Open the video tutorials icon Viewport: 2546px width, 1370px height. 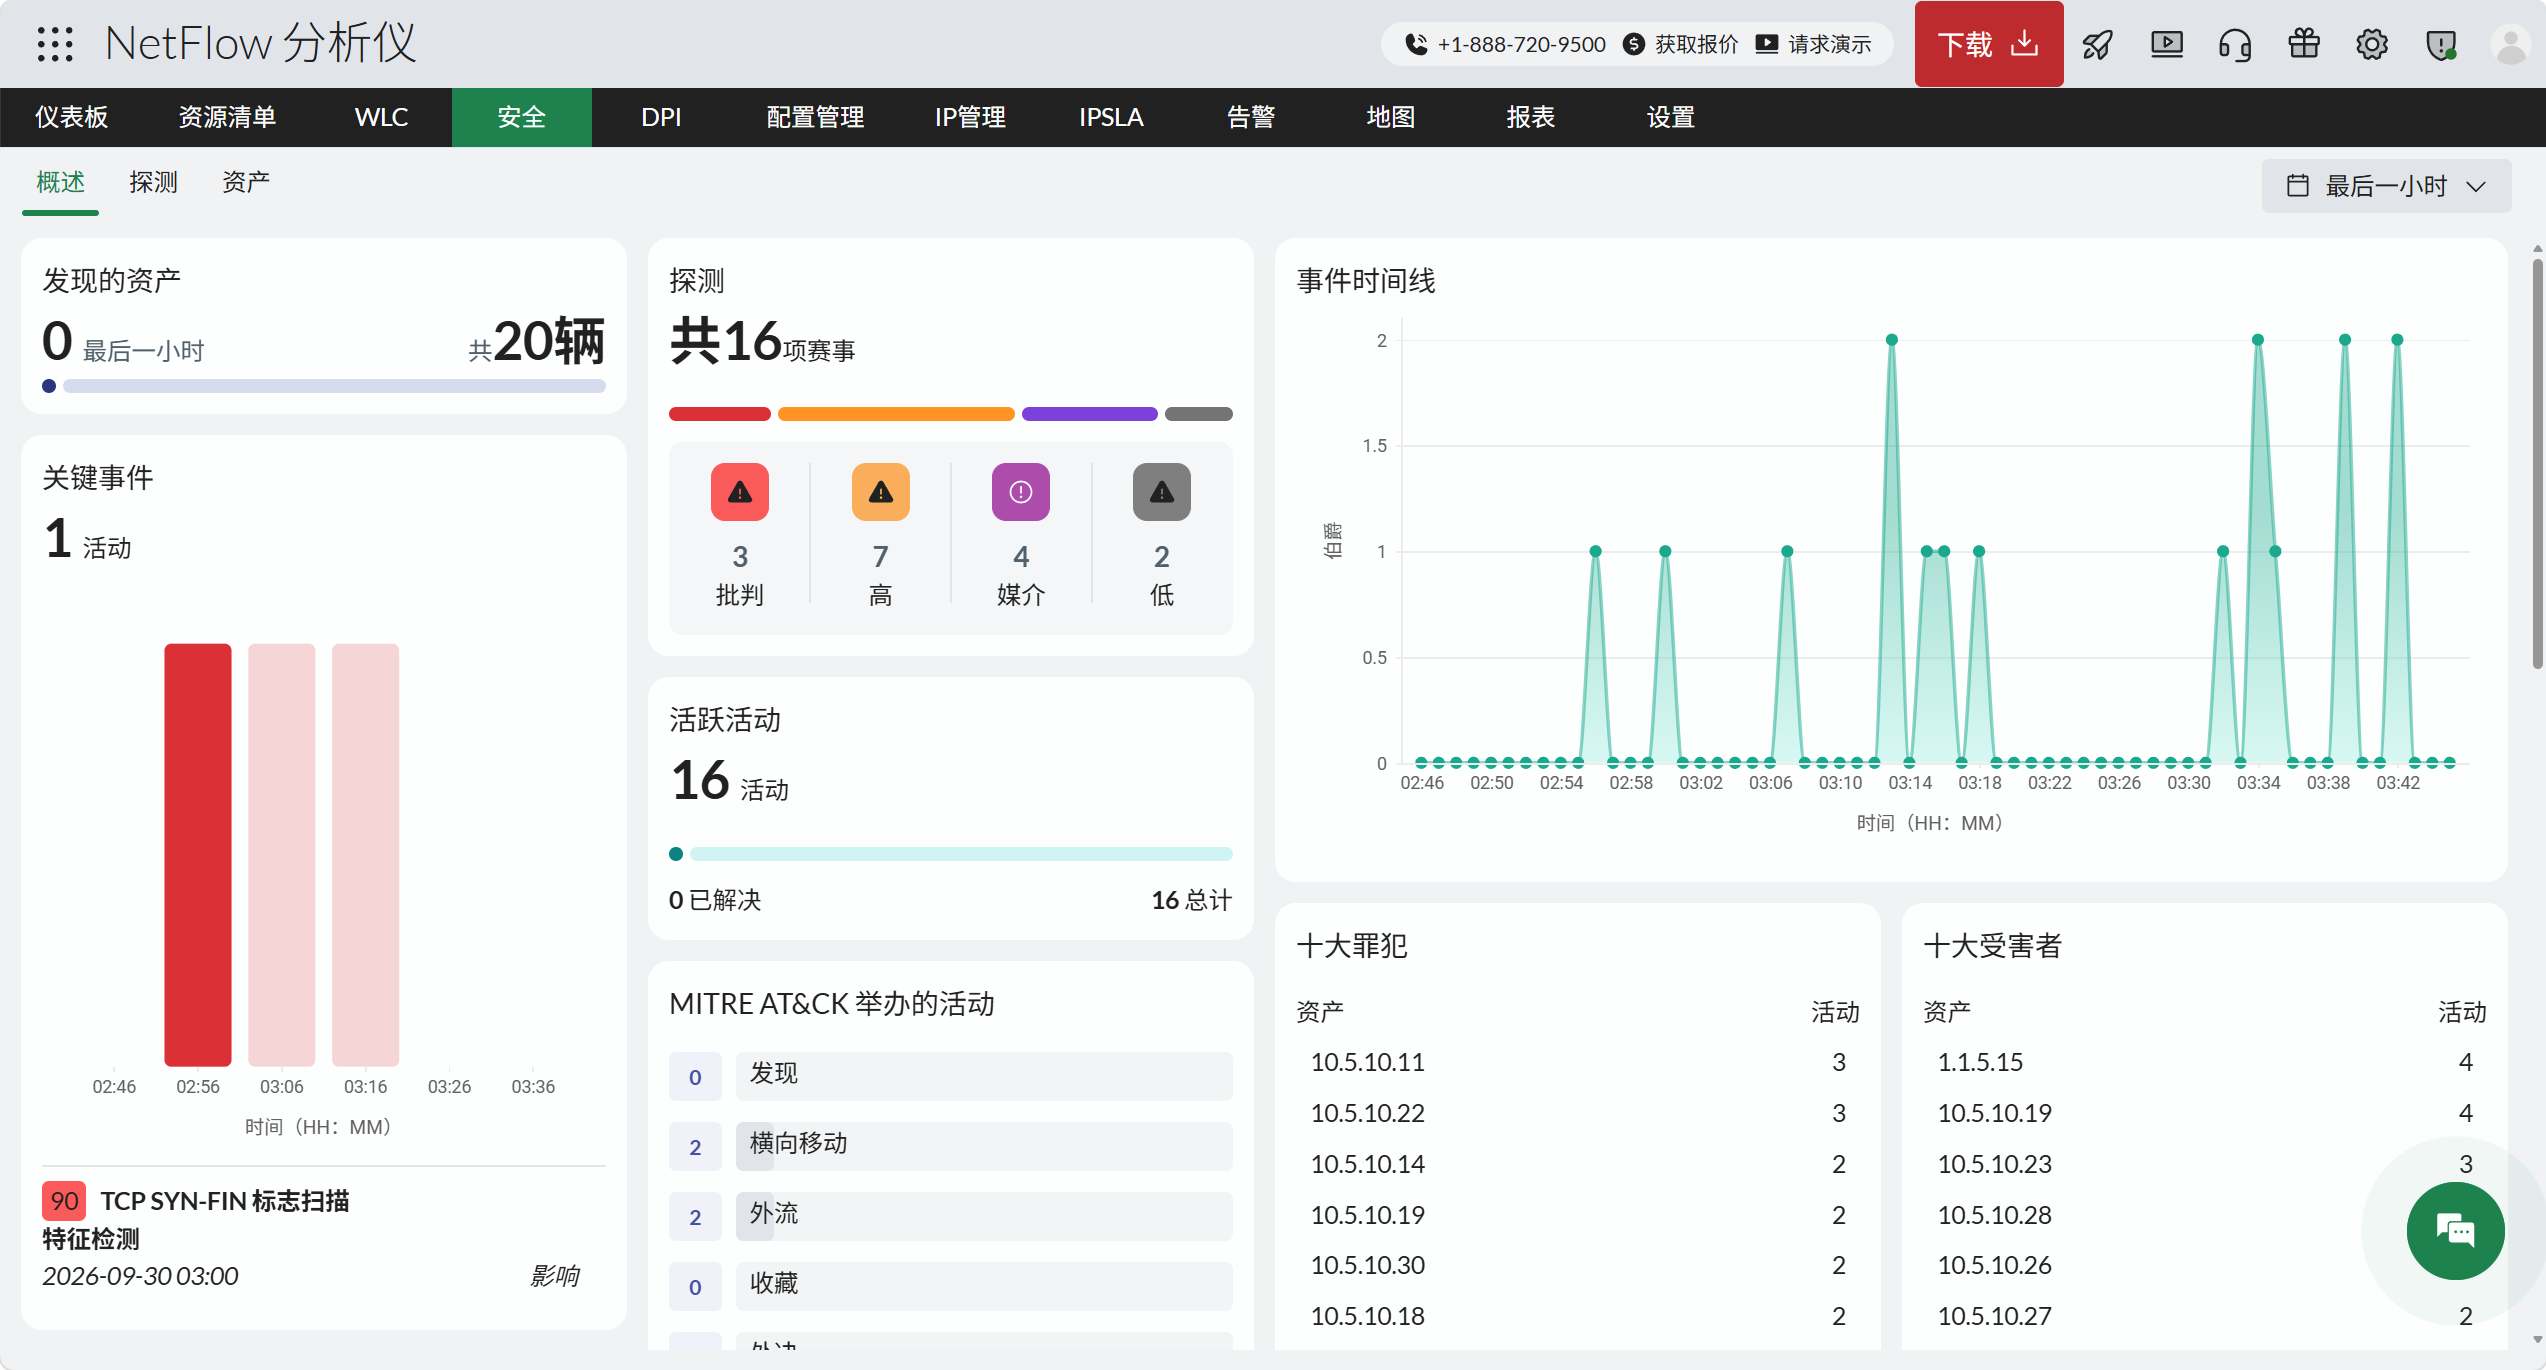pos(2166,44)
